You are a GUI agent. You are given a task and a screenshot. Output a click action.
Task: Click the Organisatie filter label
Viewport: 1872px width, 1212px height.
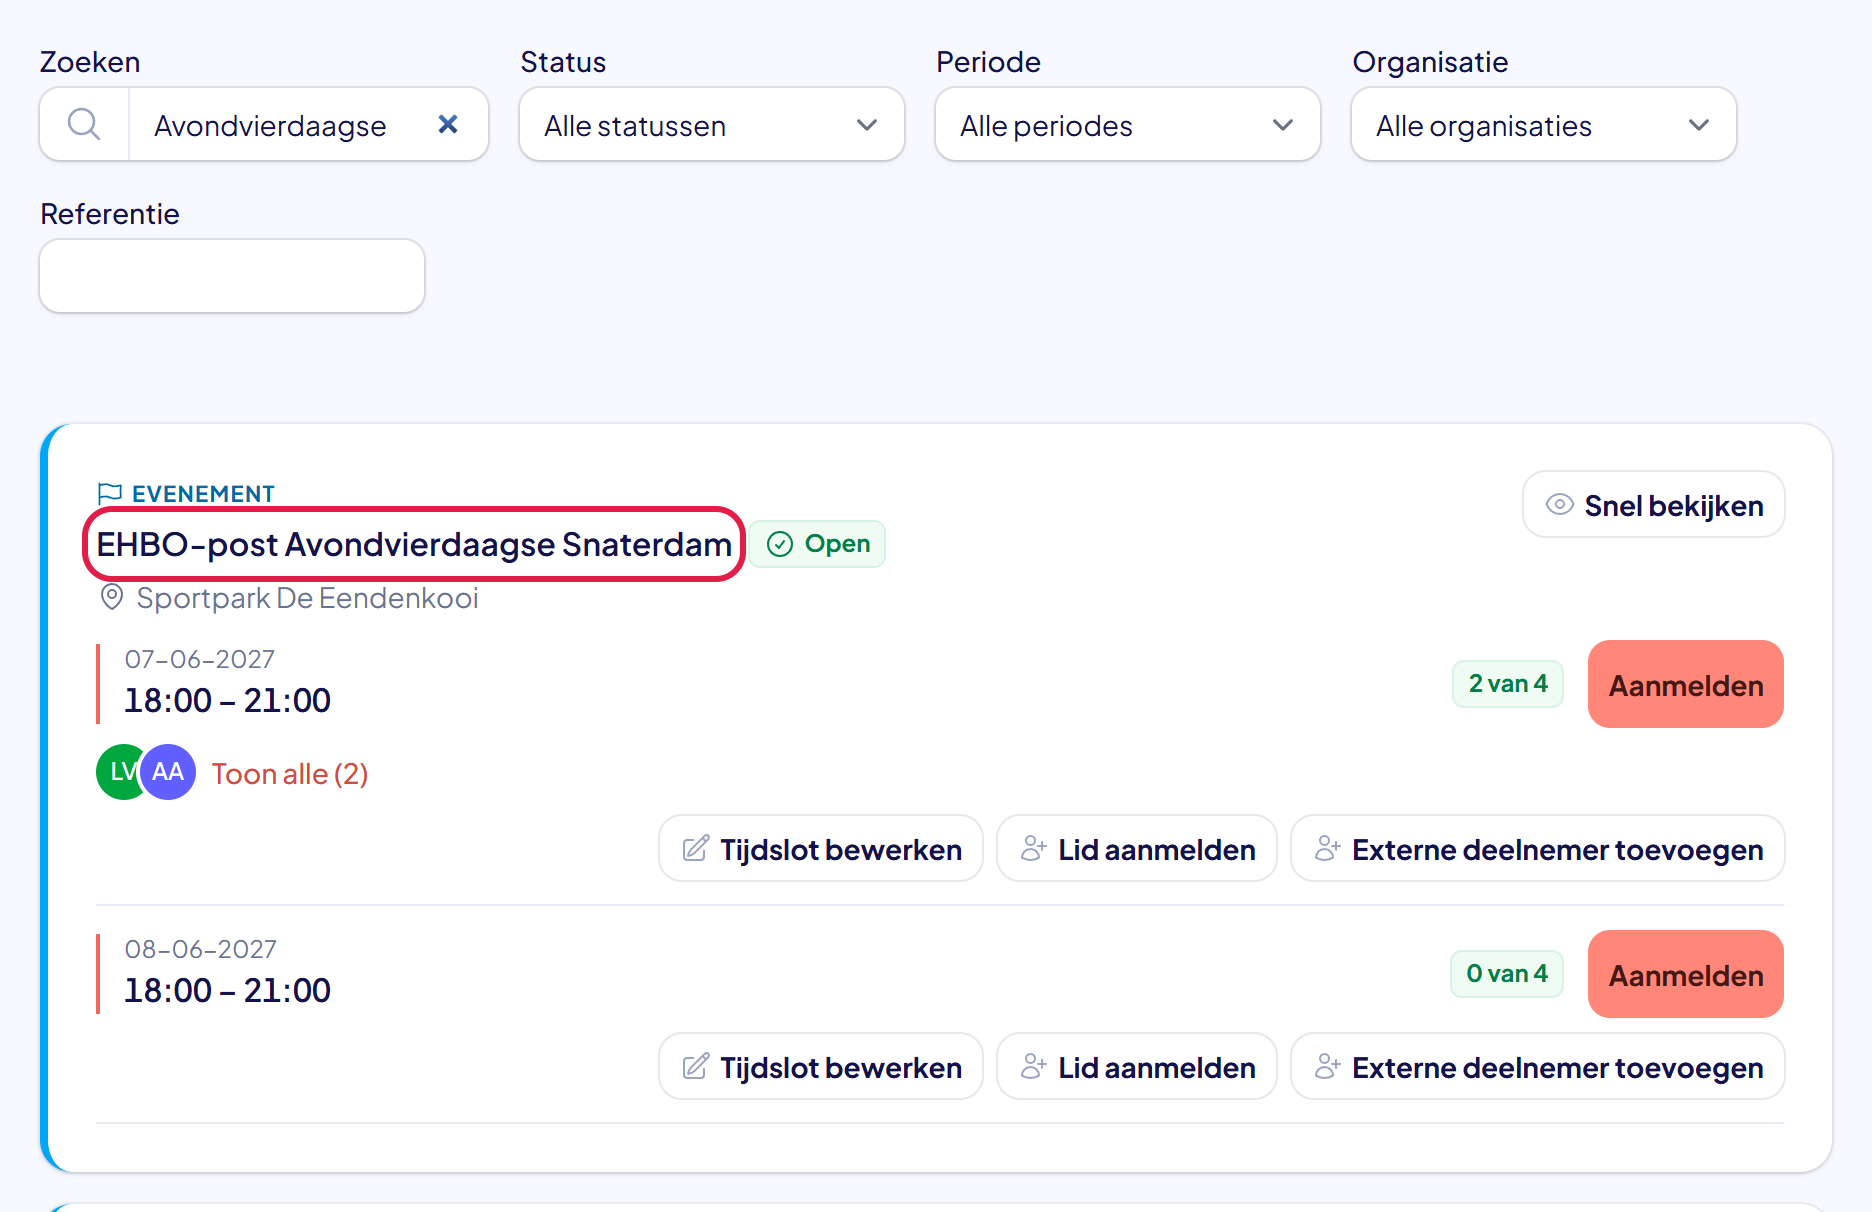coord(1430,62)
